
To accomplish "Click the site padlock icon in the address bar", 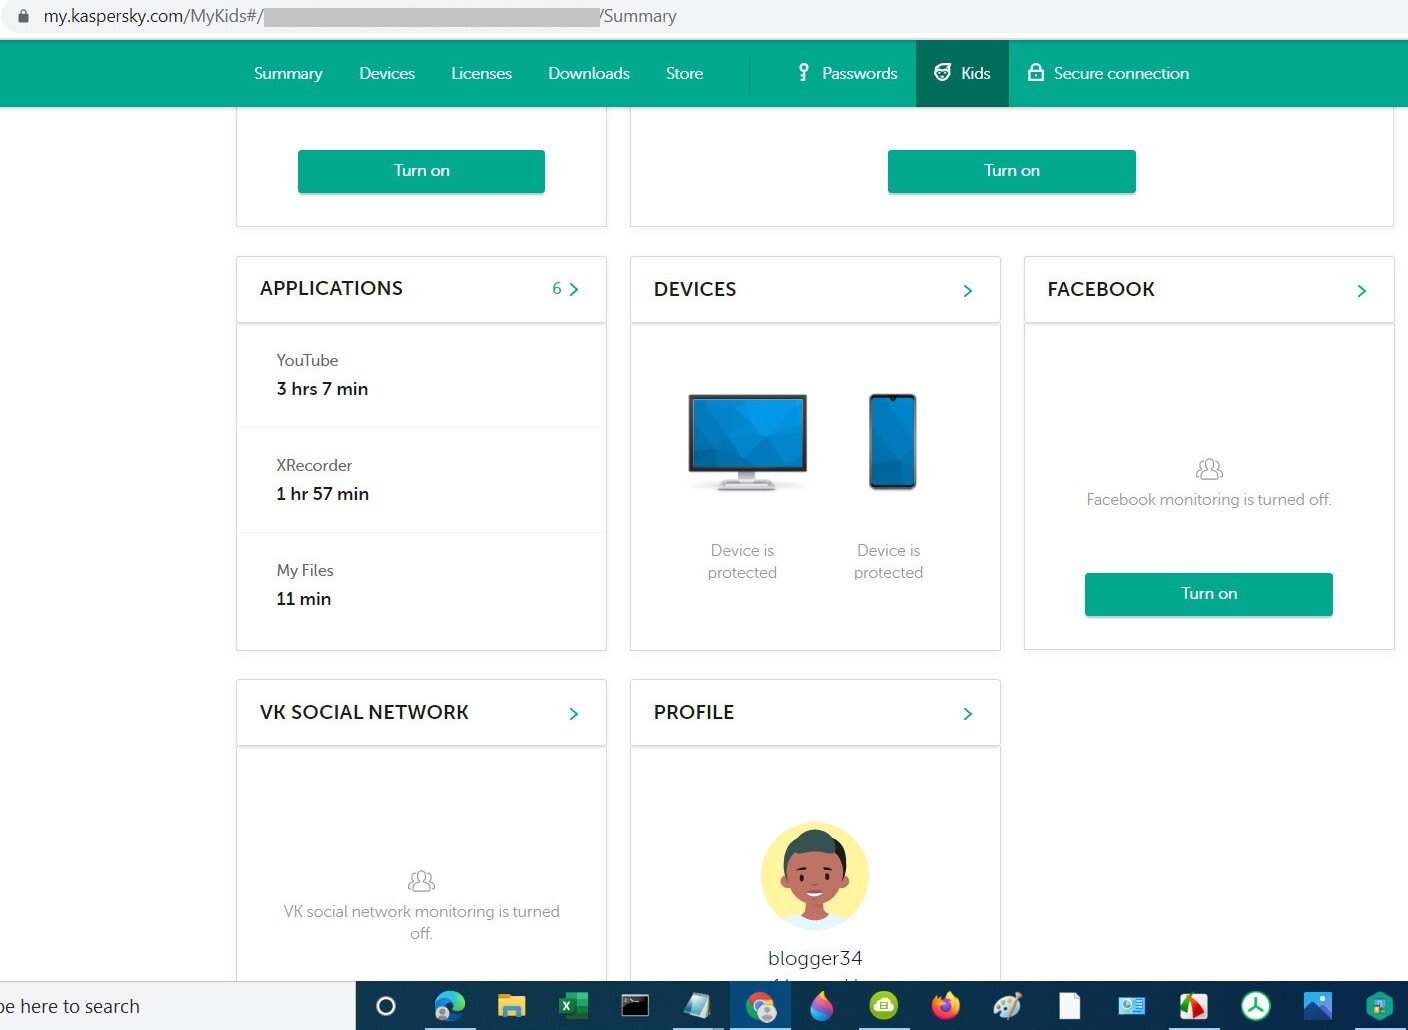I will [x=24, y=16].
